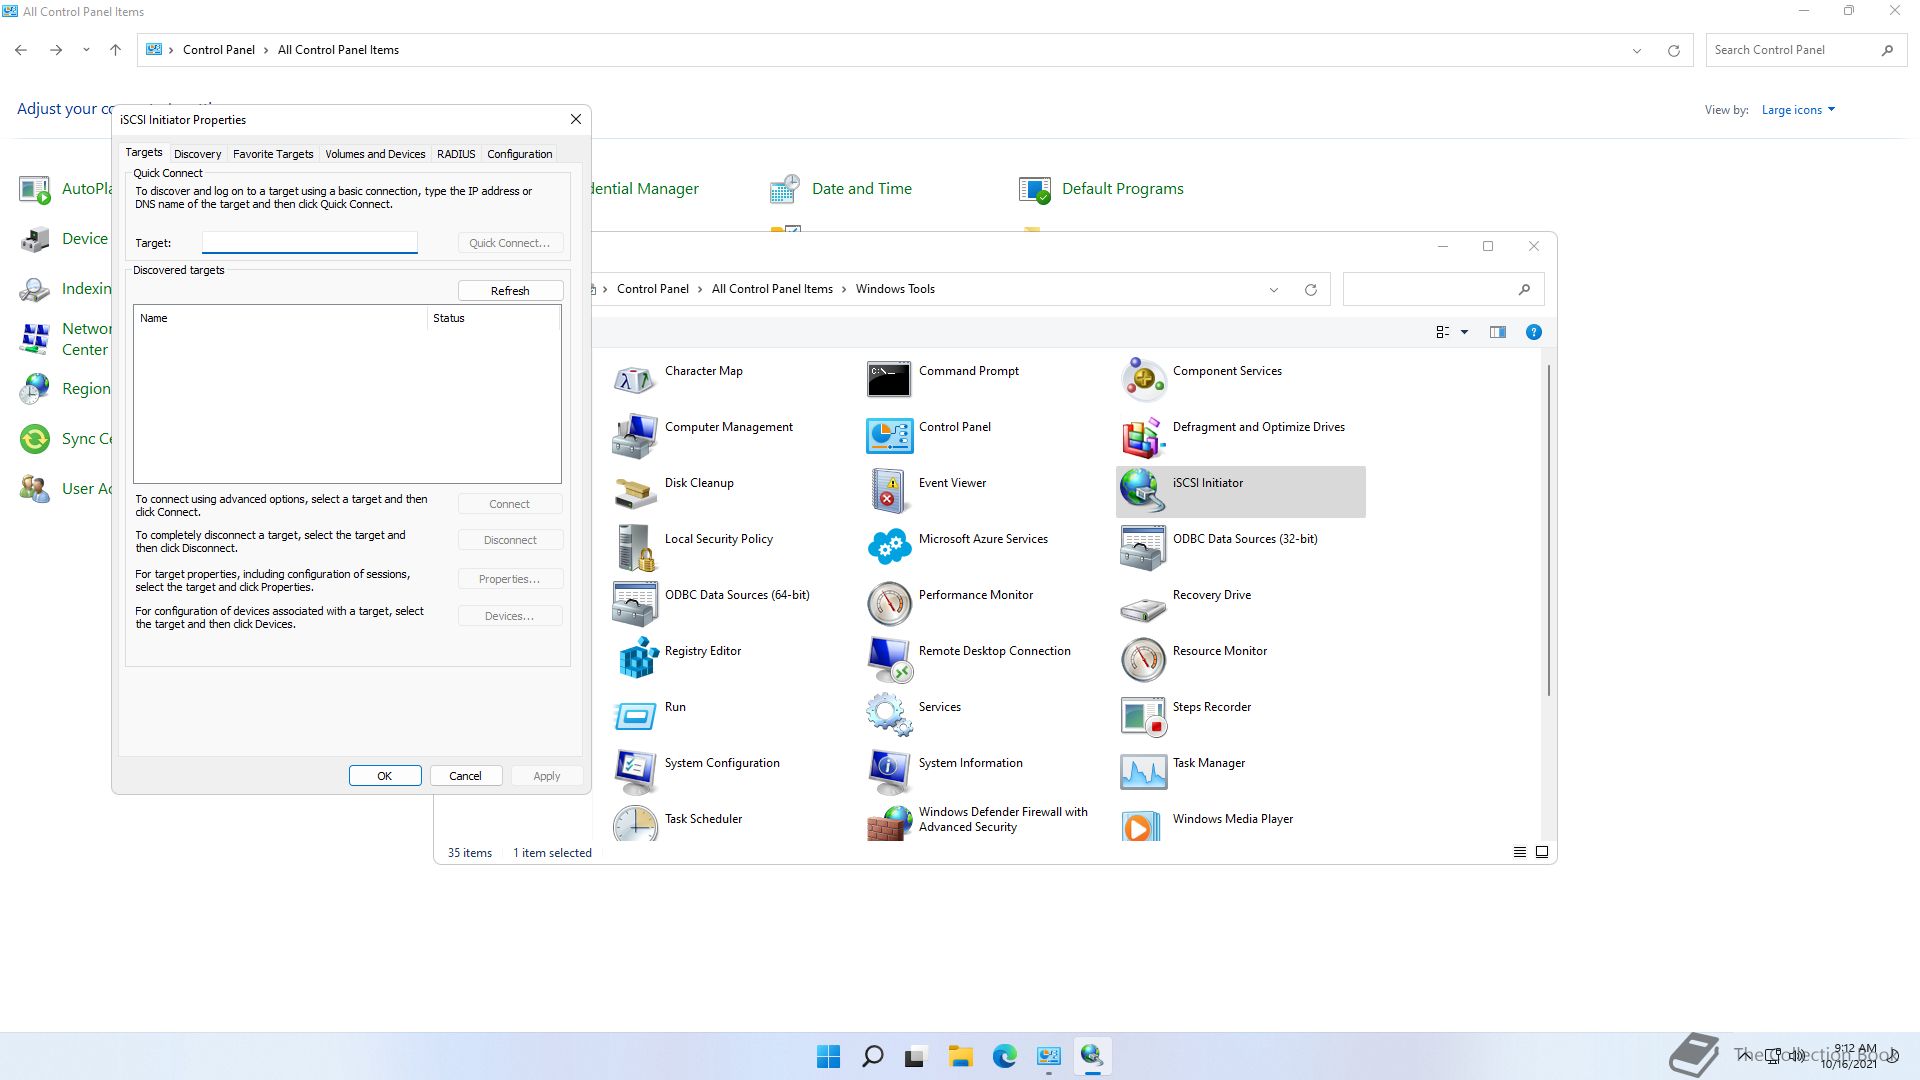Open File Explorer from taskbar
Viewport: 1920px width, 1080px height.
click(960, 1056)
